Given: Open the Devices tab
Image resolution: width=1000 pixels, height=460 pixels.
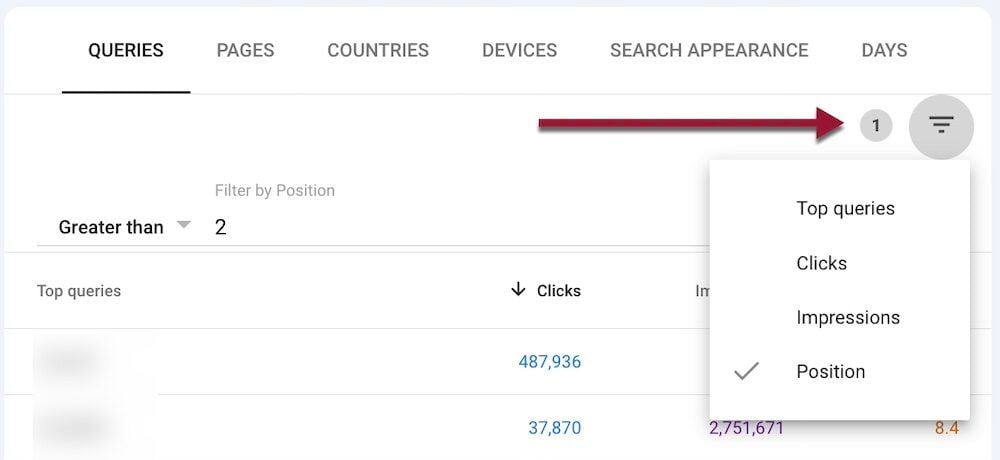Looking at the screenshot, I should pos(519,50).
